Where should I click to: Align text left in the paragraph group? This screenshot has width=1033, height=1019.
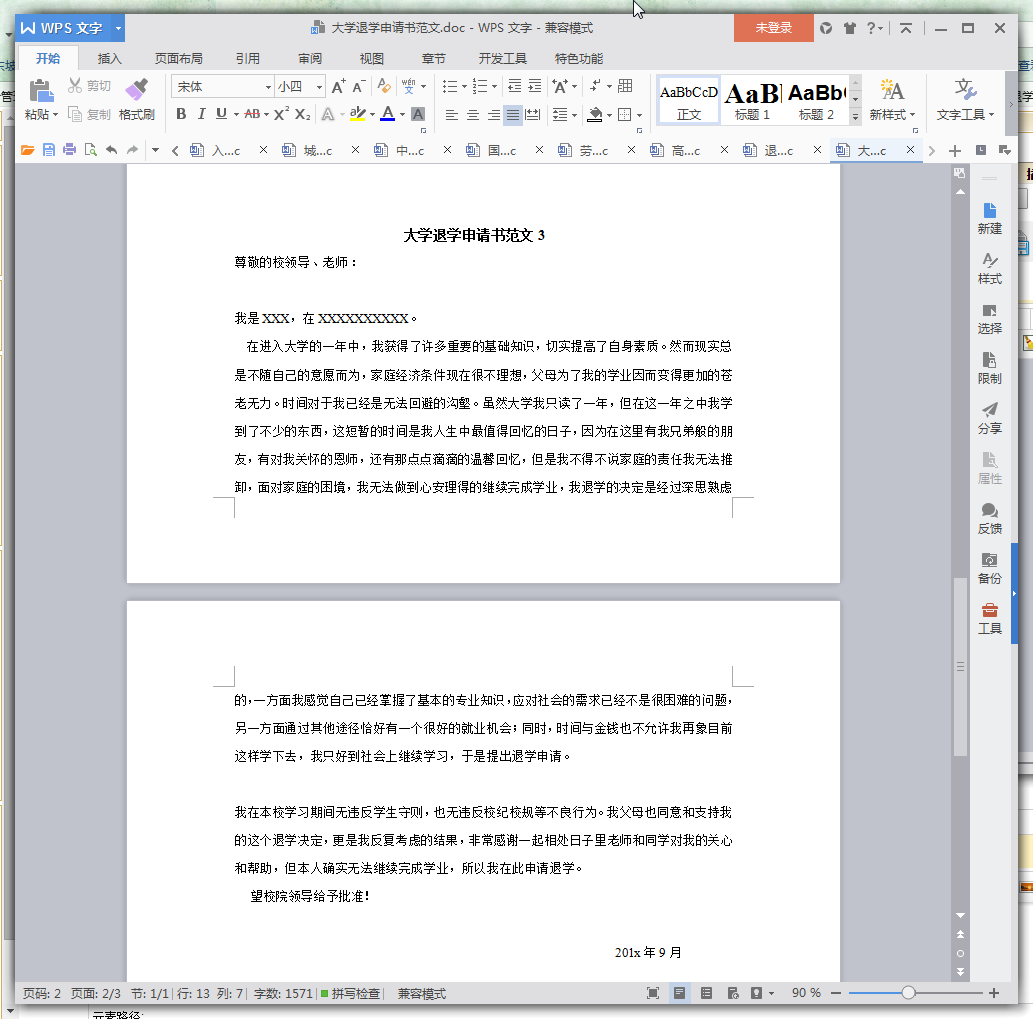(x=451, y=115)
